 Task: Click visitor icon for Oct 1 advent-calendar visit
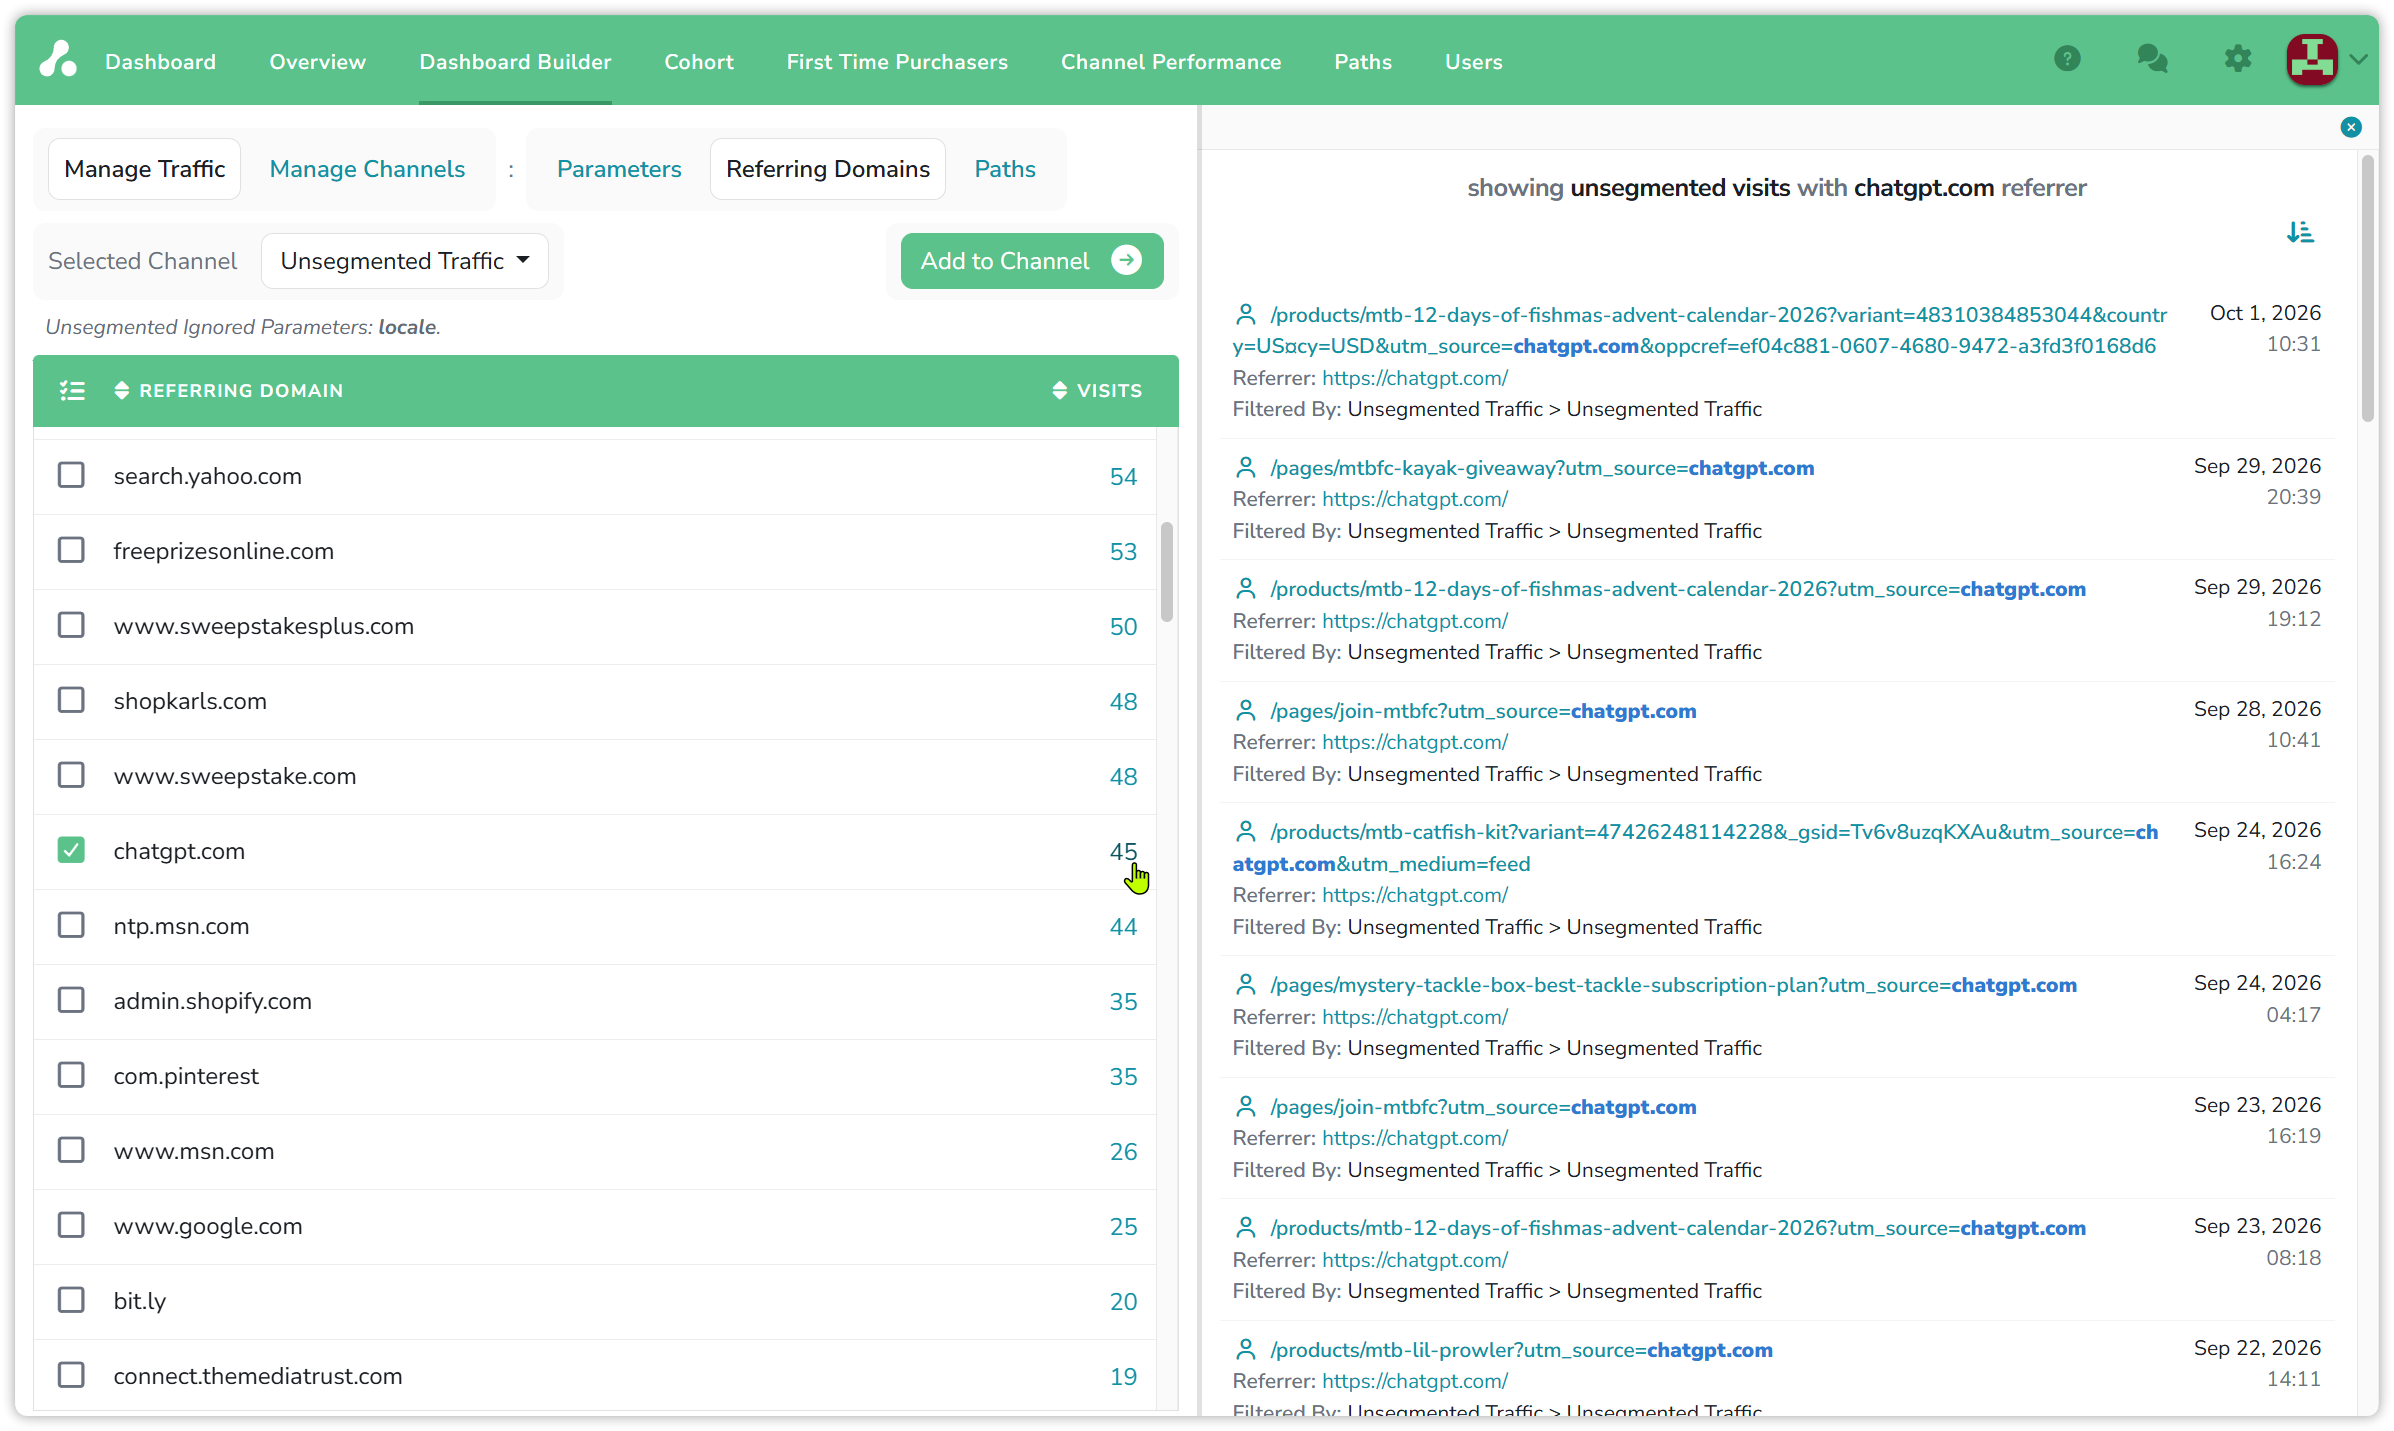click(x=1246, y=315)
